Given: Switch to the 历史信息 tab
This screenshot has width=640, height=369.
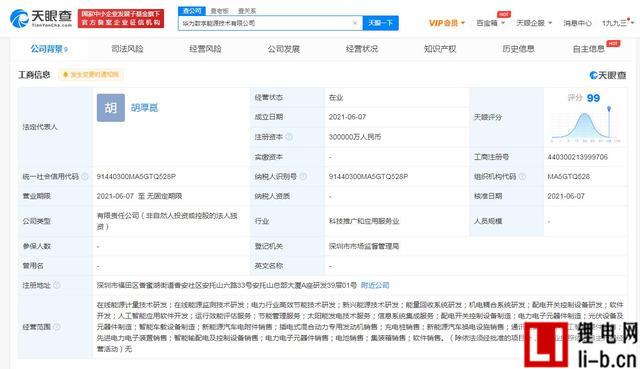Looking at the screenshot, I should tap(518, 49).
